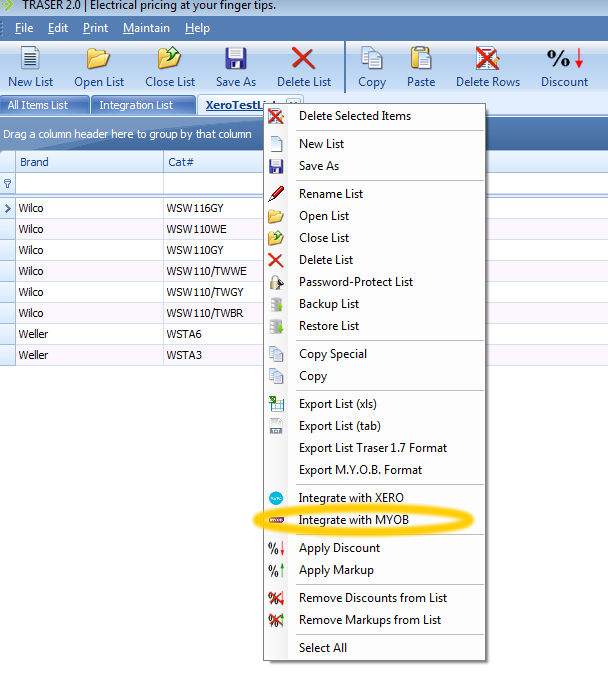Click the Rename List pencil icon
This screenshot has height=678, width=608.
(276, 194)
